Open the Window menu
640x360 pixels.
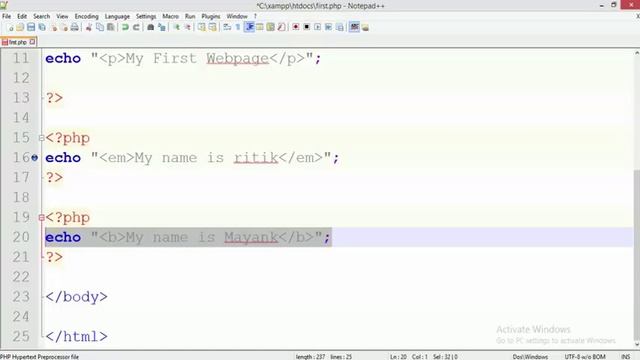pyautogui.click(x=237, y=16)
